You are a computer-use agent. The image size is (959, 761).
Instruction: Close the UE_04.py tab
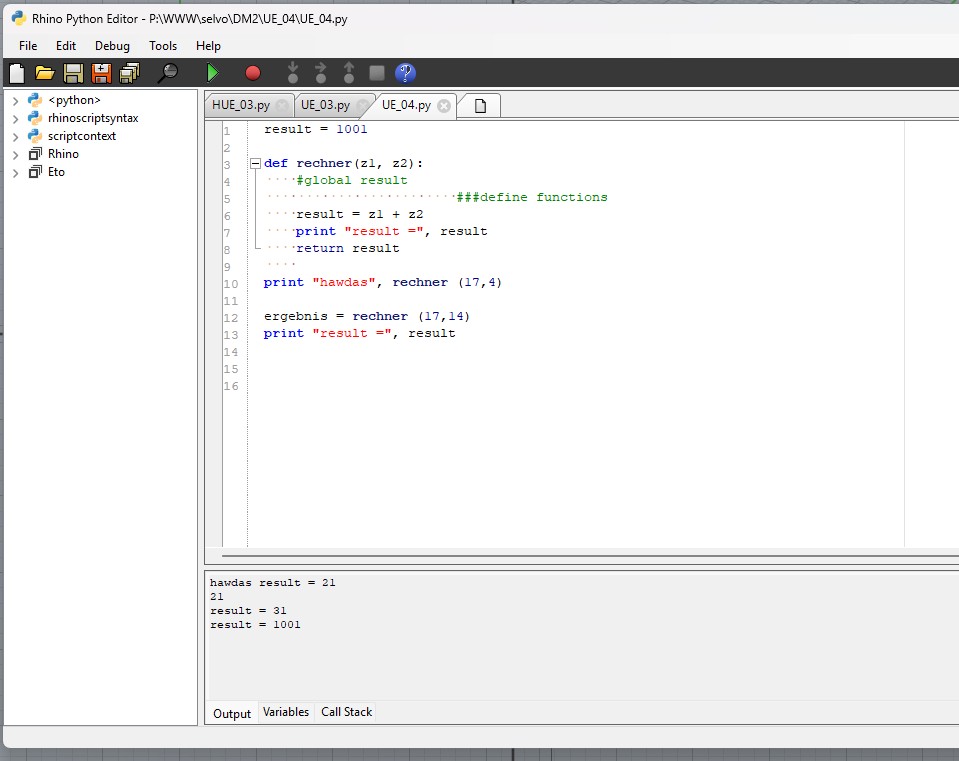coord(443,105)
